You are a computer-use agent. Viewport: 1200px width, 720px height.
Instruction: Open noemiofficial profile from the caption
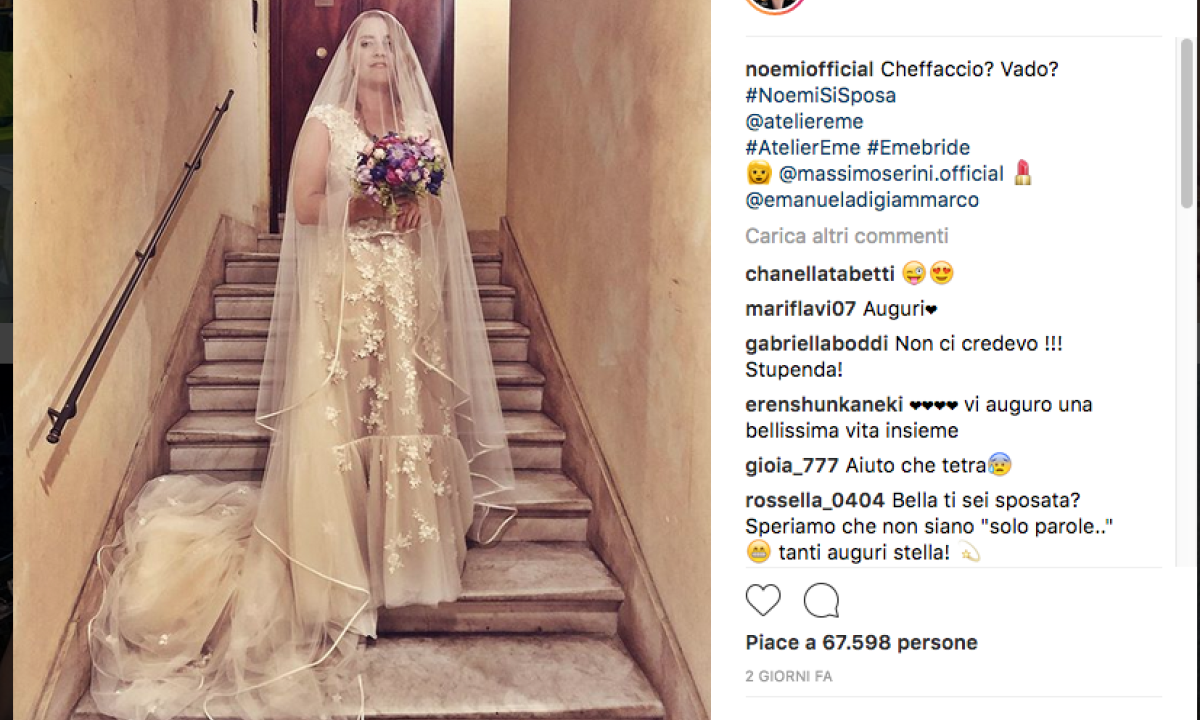(810, 70)
